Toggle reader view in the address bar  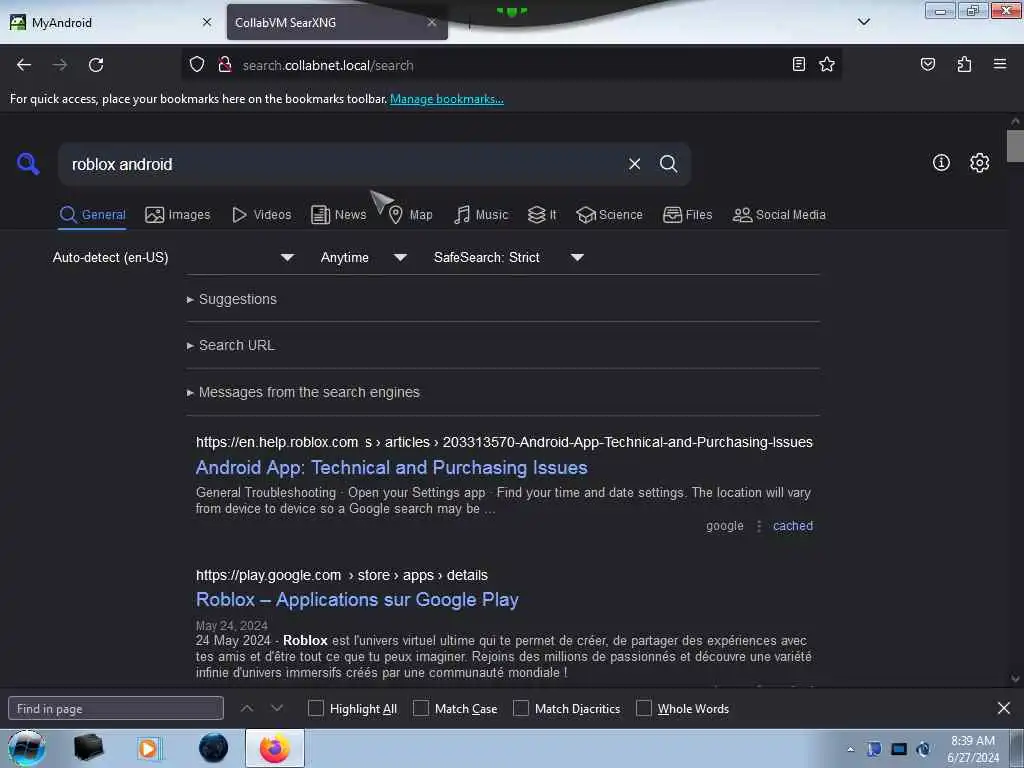(x=798, y=64)
